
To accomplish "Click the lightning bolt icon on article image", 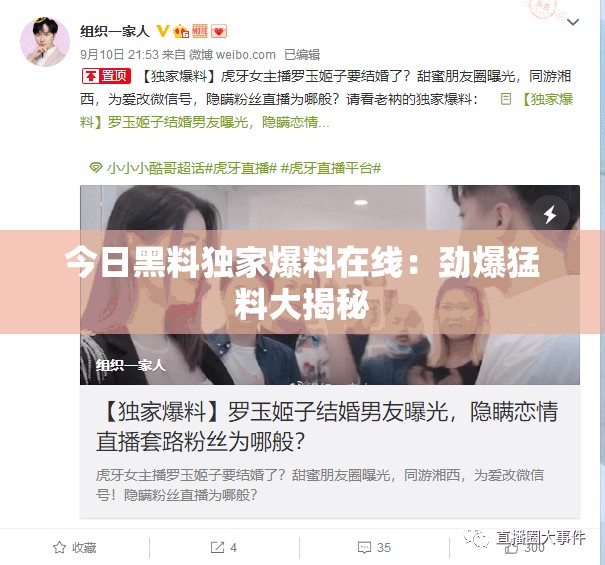I will coord(550,214).
